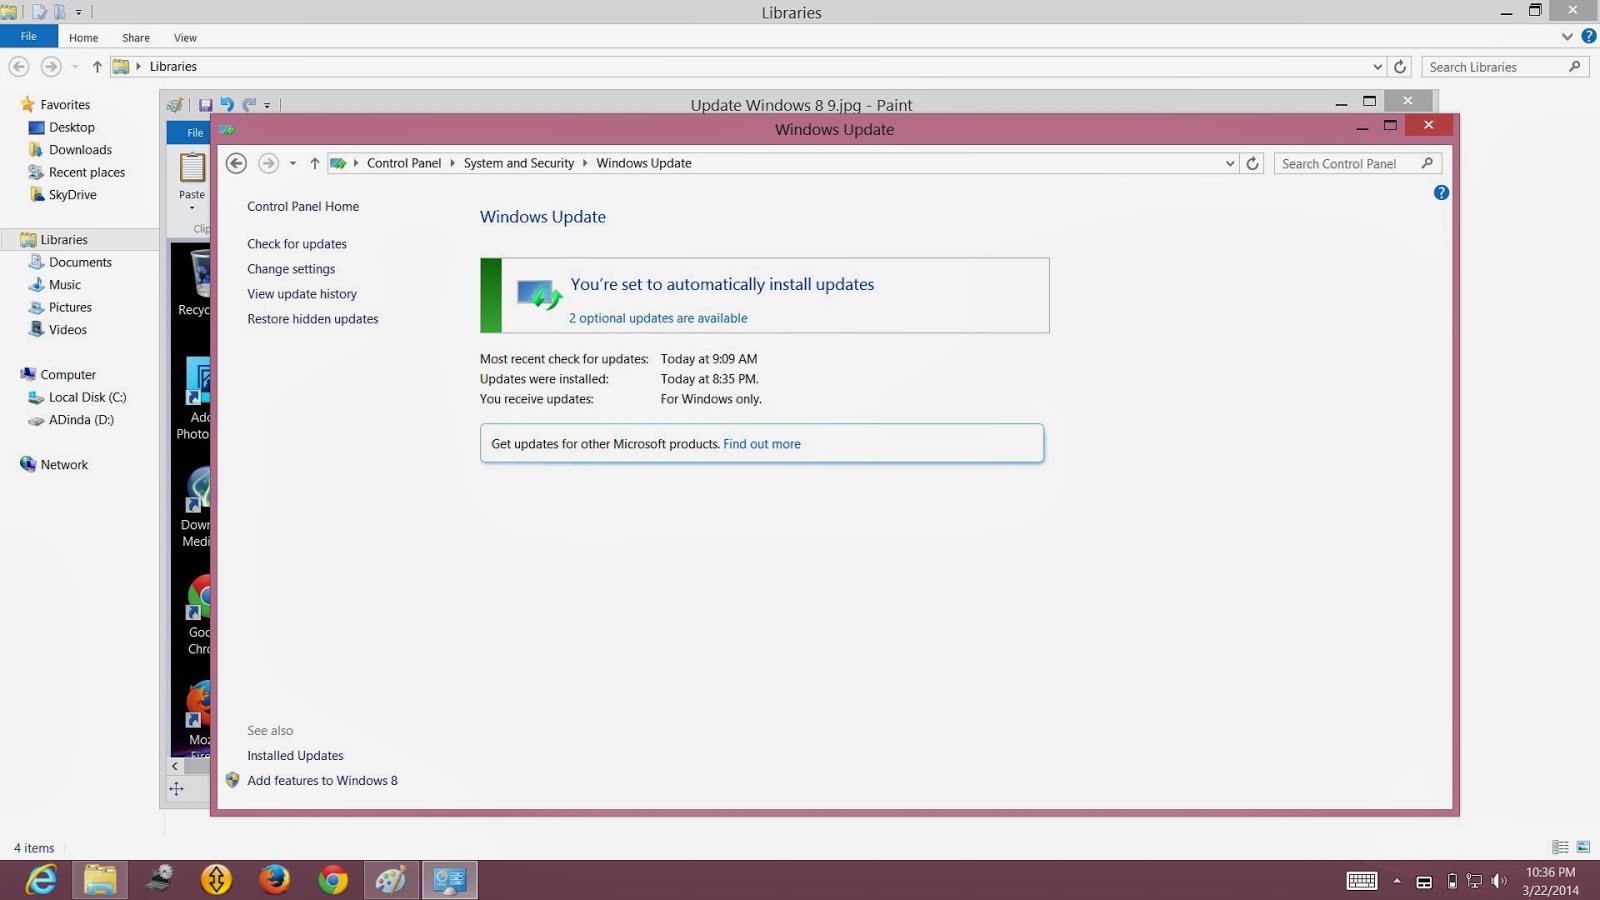Open recent locations dropdown in Windows Update

pyautogui.click(x=293, y=163)
